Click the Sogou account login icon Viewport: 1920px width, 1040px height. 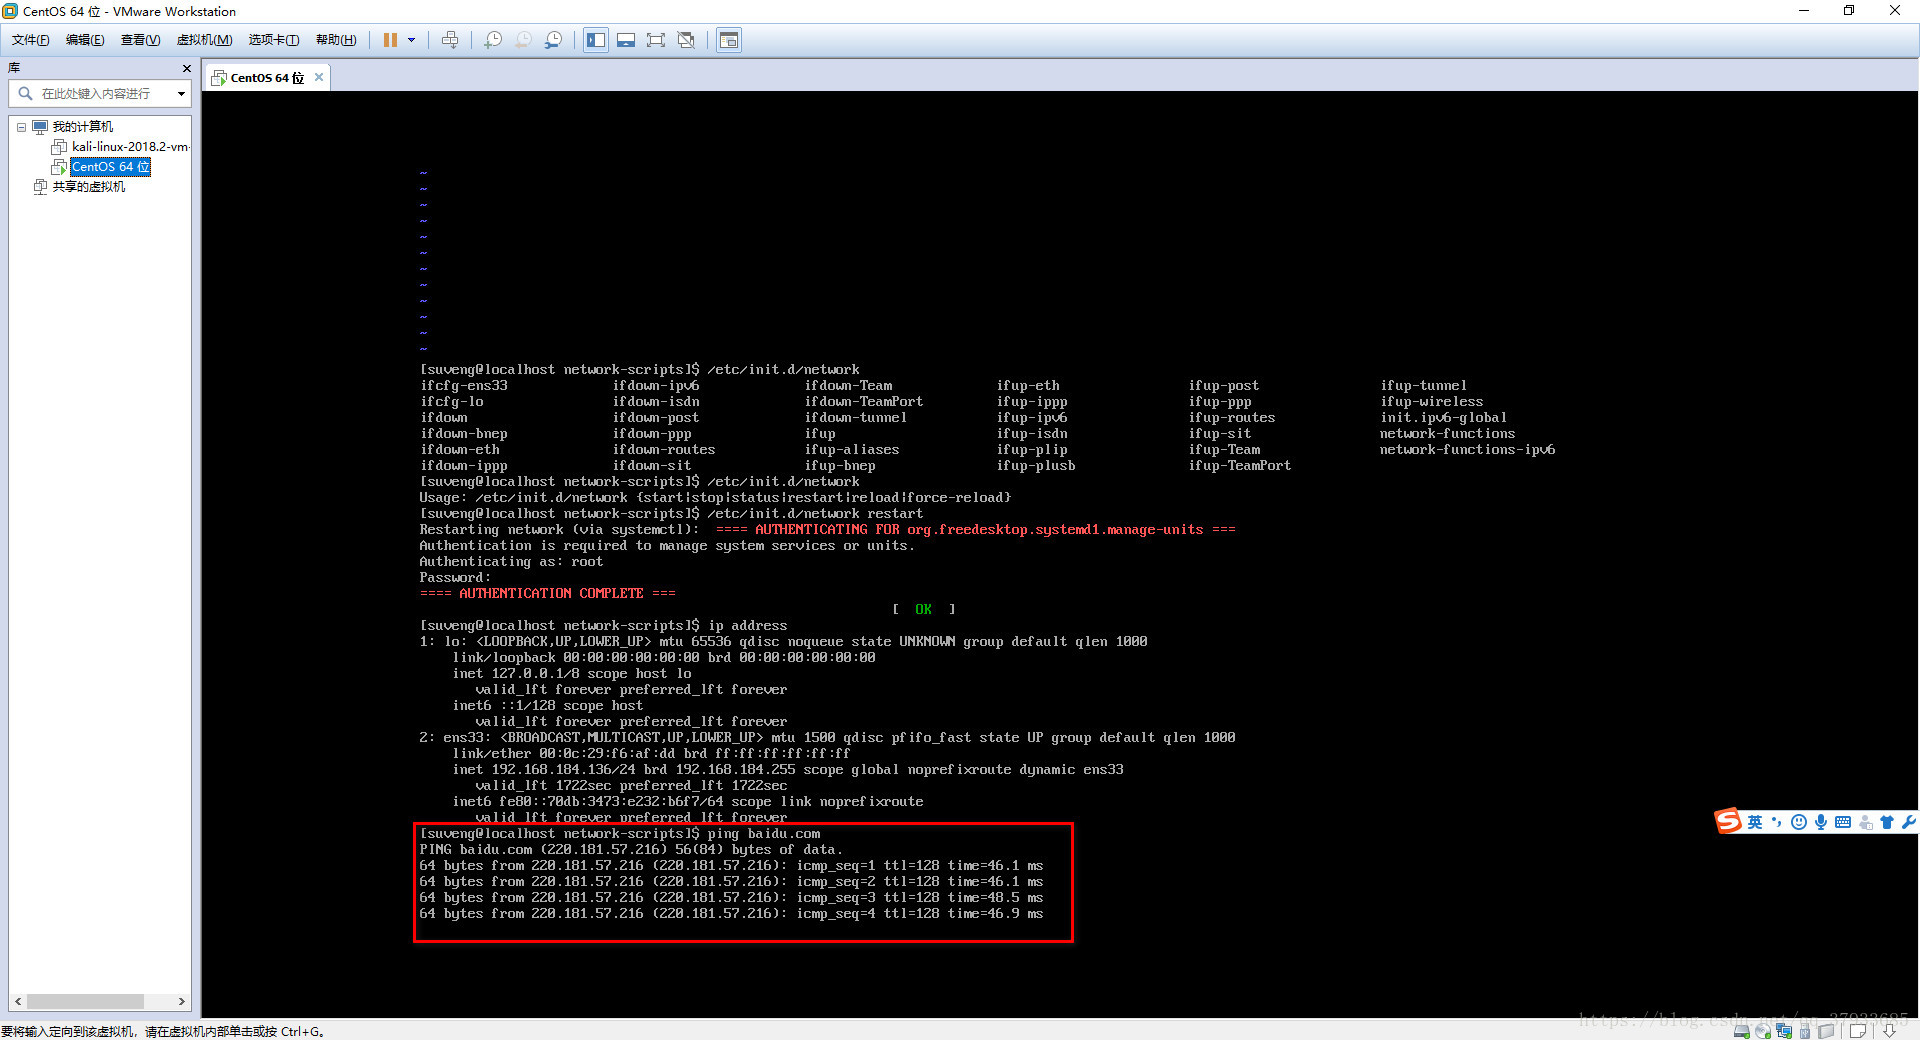click(x=1865, y=822)
